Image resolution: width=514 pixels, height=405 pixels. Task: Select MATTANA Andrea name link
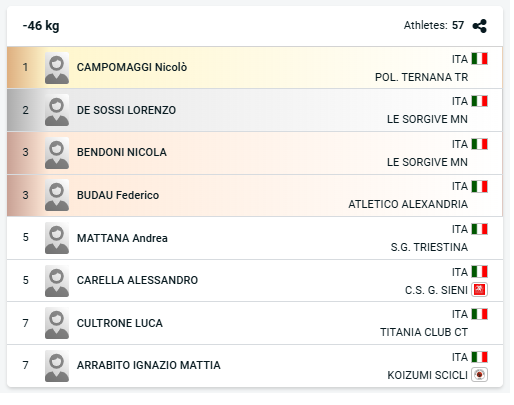[122, 238]
